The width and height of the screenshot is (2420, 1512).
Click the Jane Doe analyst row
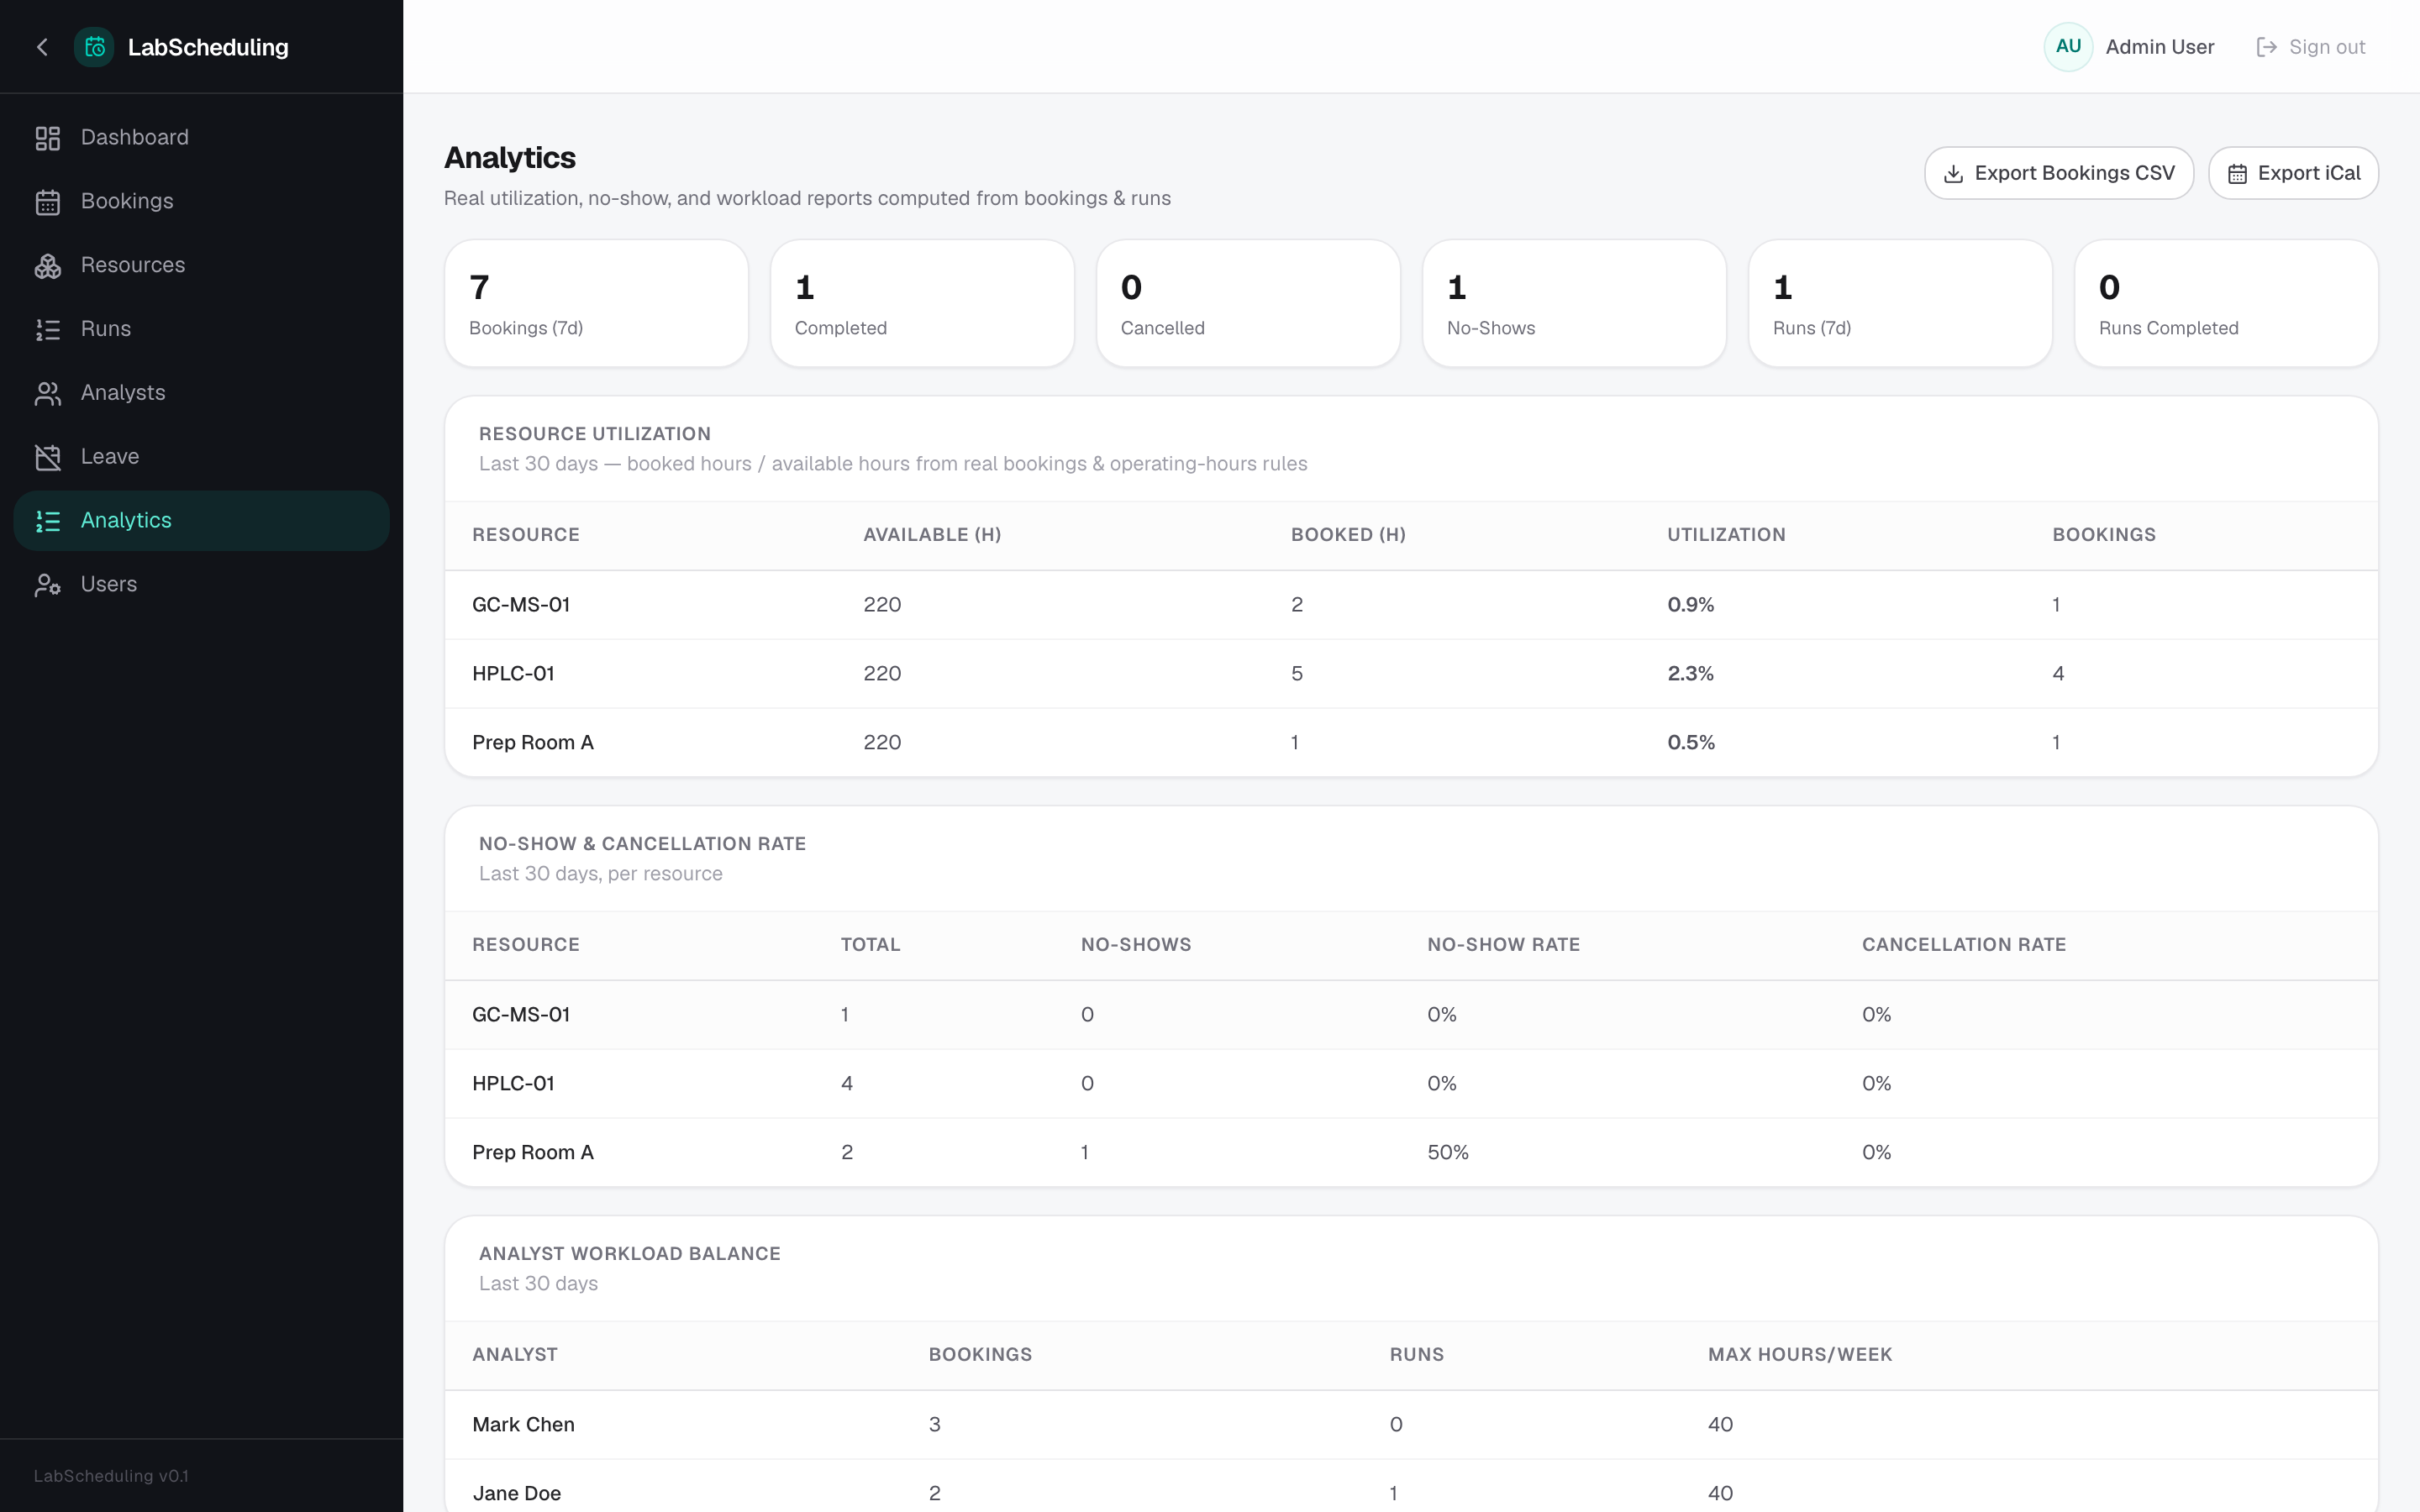point(1411,1487)
